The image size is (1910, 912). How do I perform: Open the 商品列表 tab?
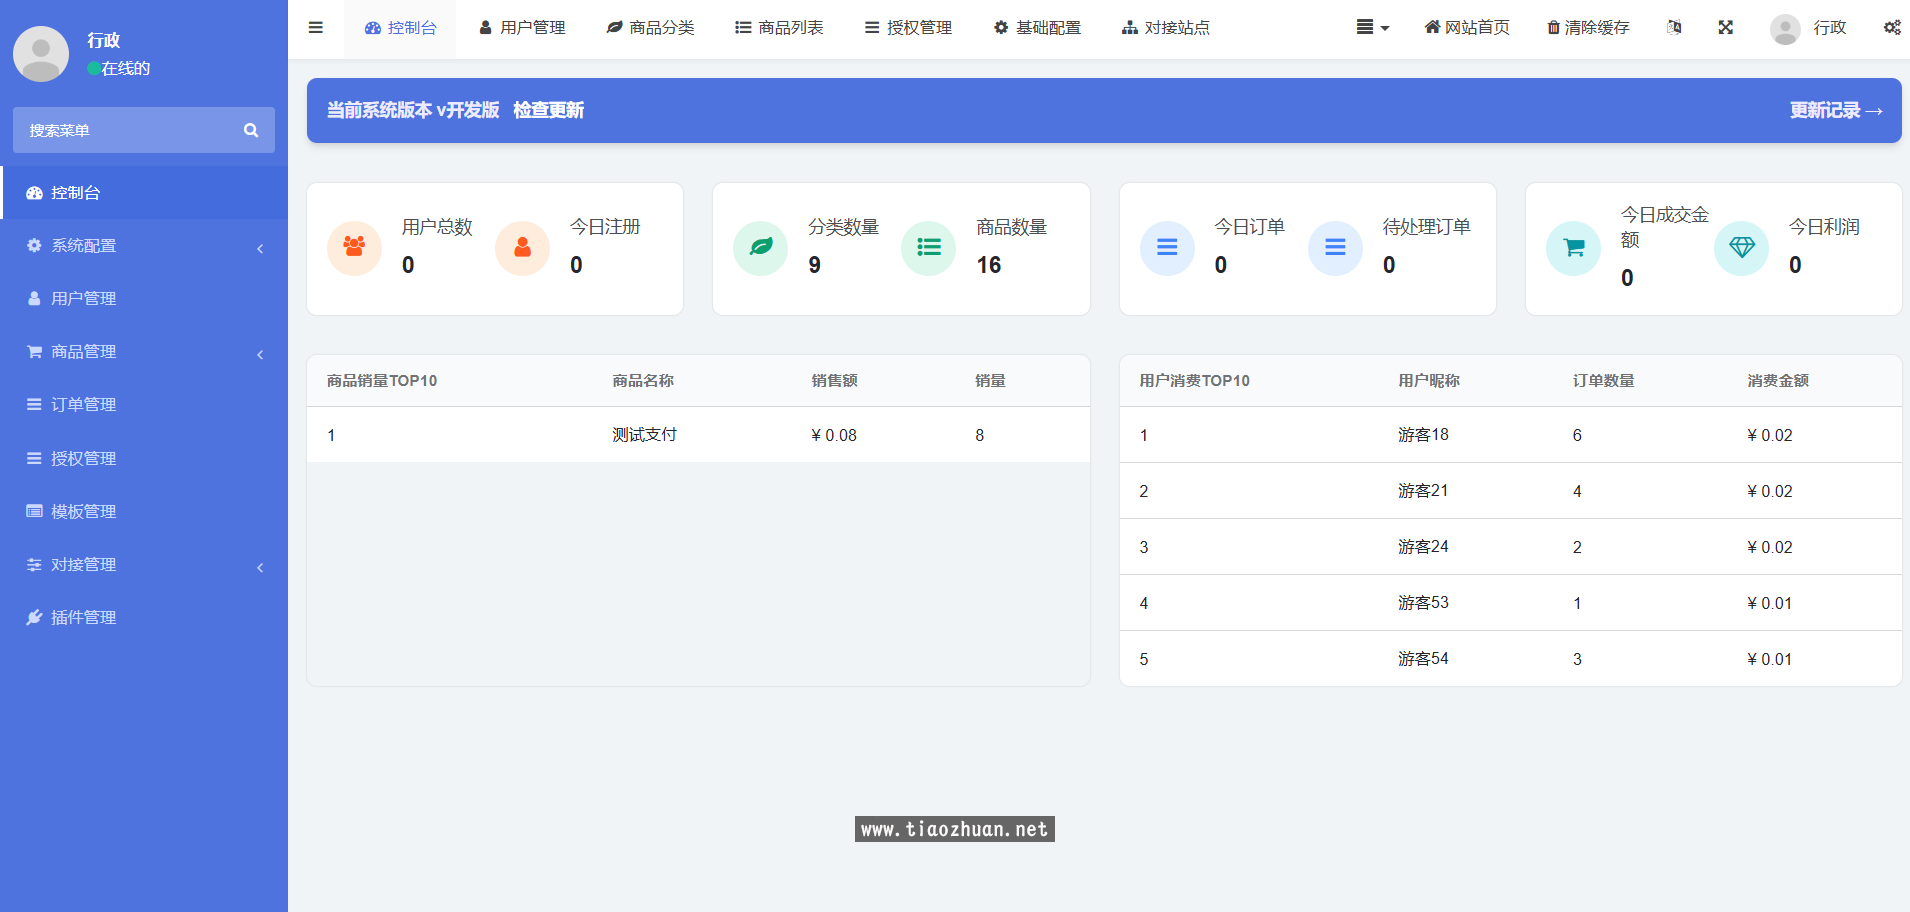tap(780, 27)
